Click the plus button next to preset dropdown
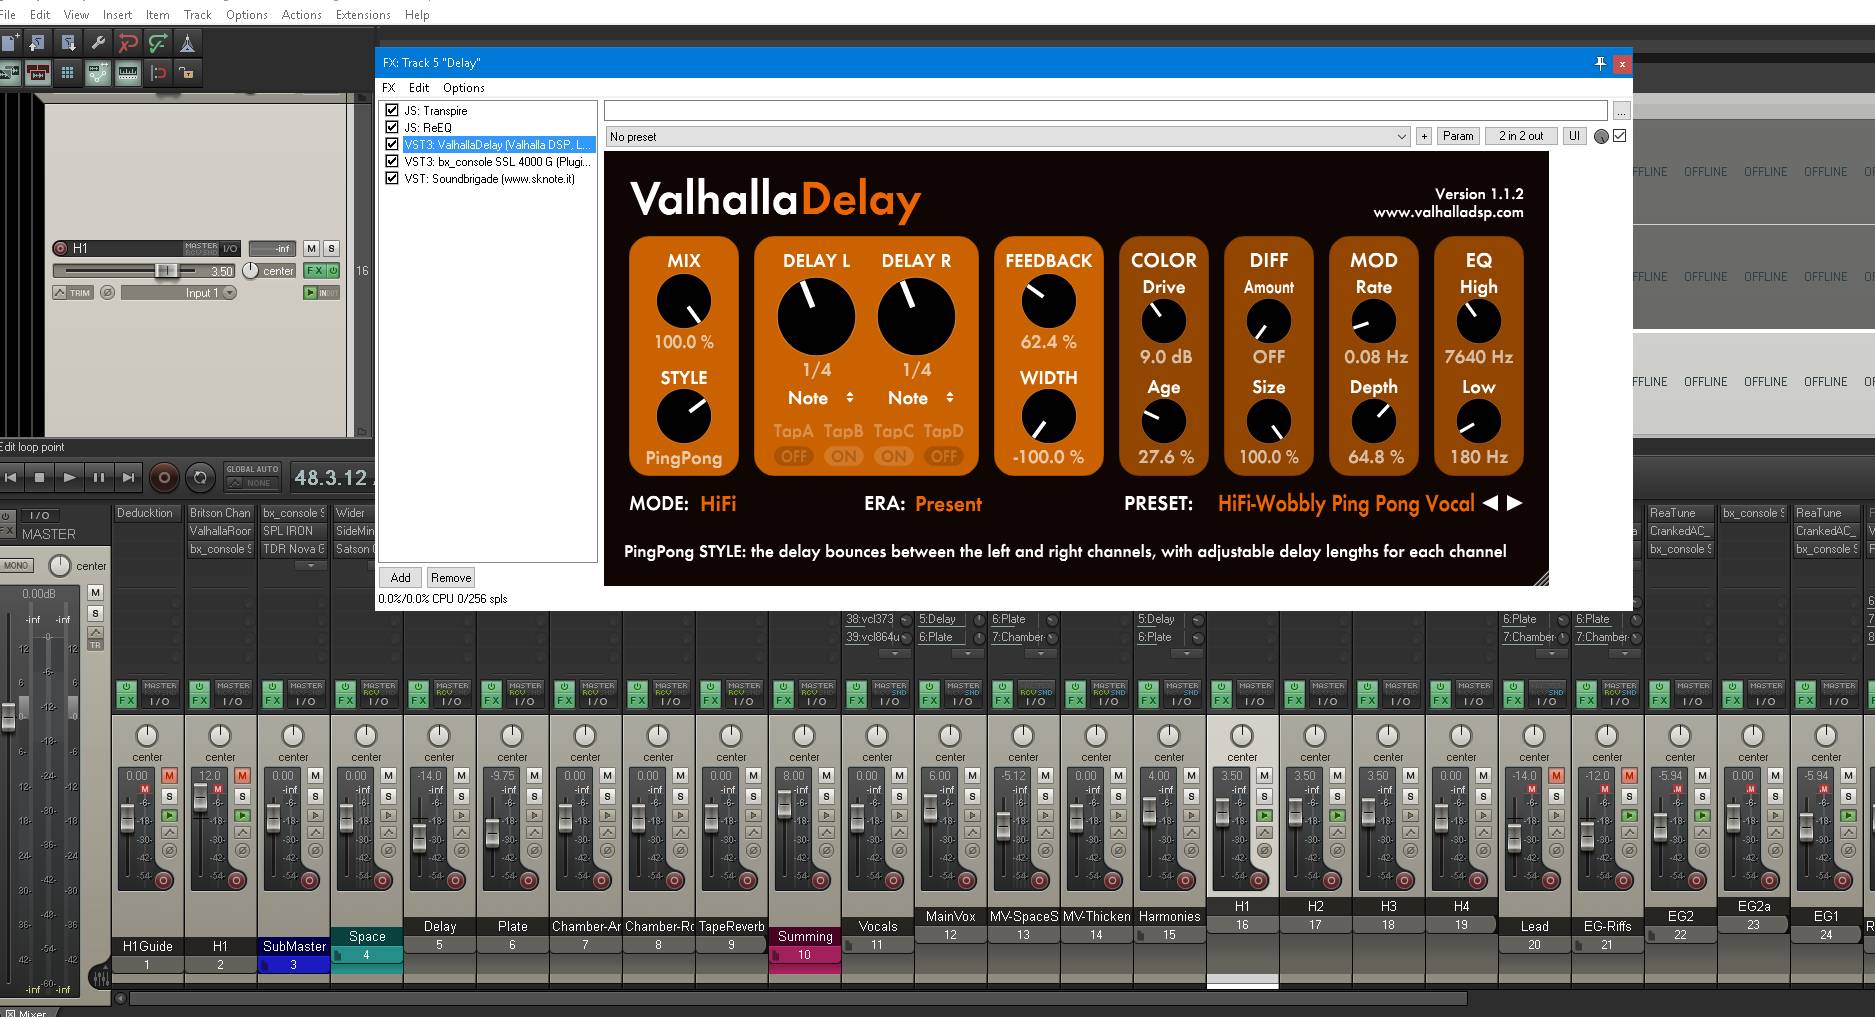 coord(1424,136)
